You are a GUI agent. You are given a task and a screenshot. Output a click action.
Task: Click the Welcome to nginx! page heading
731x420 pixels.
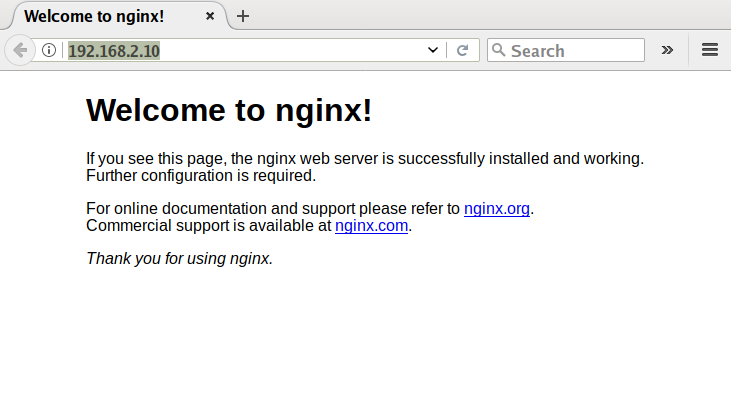(x=229, y=110)
